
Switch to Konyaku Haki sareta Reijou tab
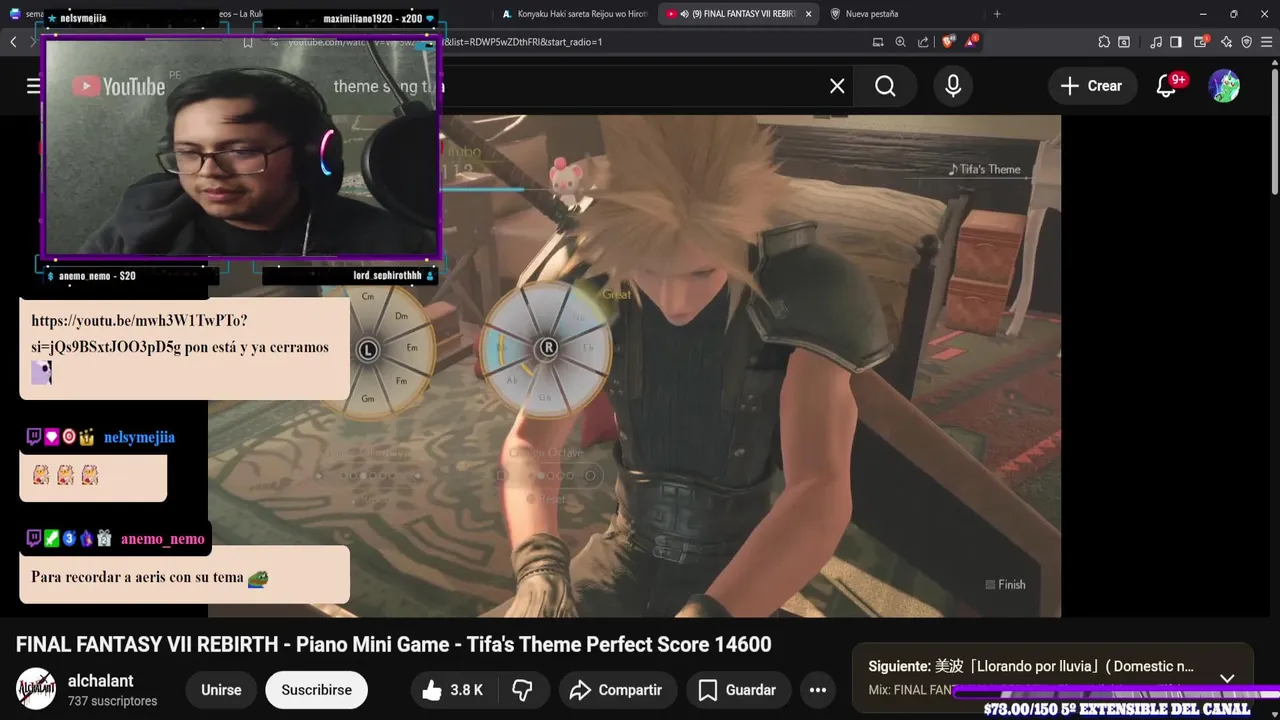(575, 14)
